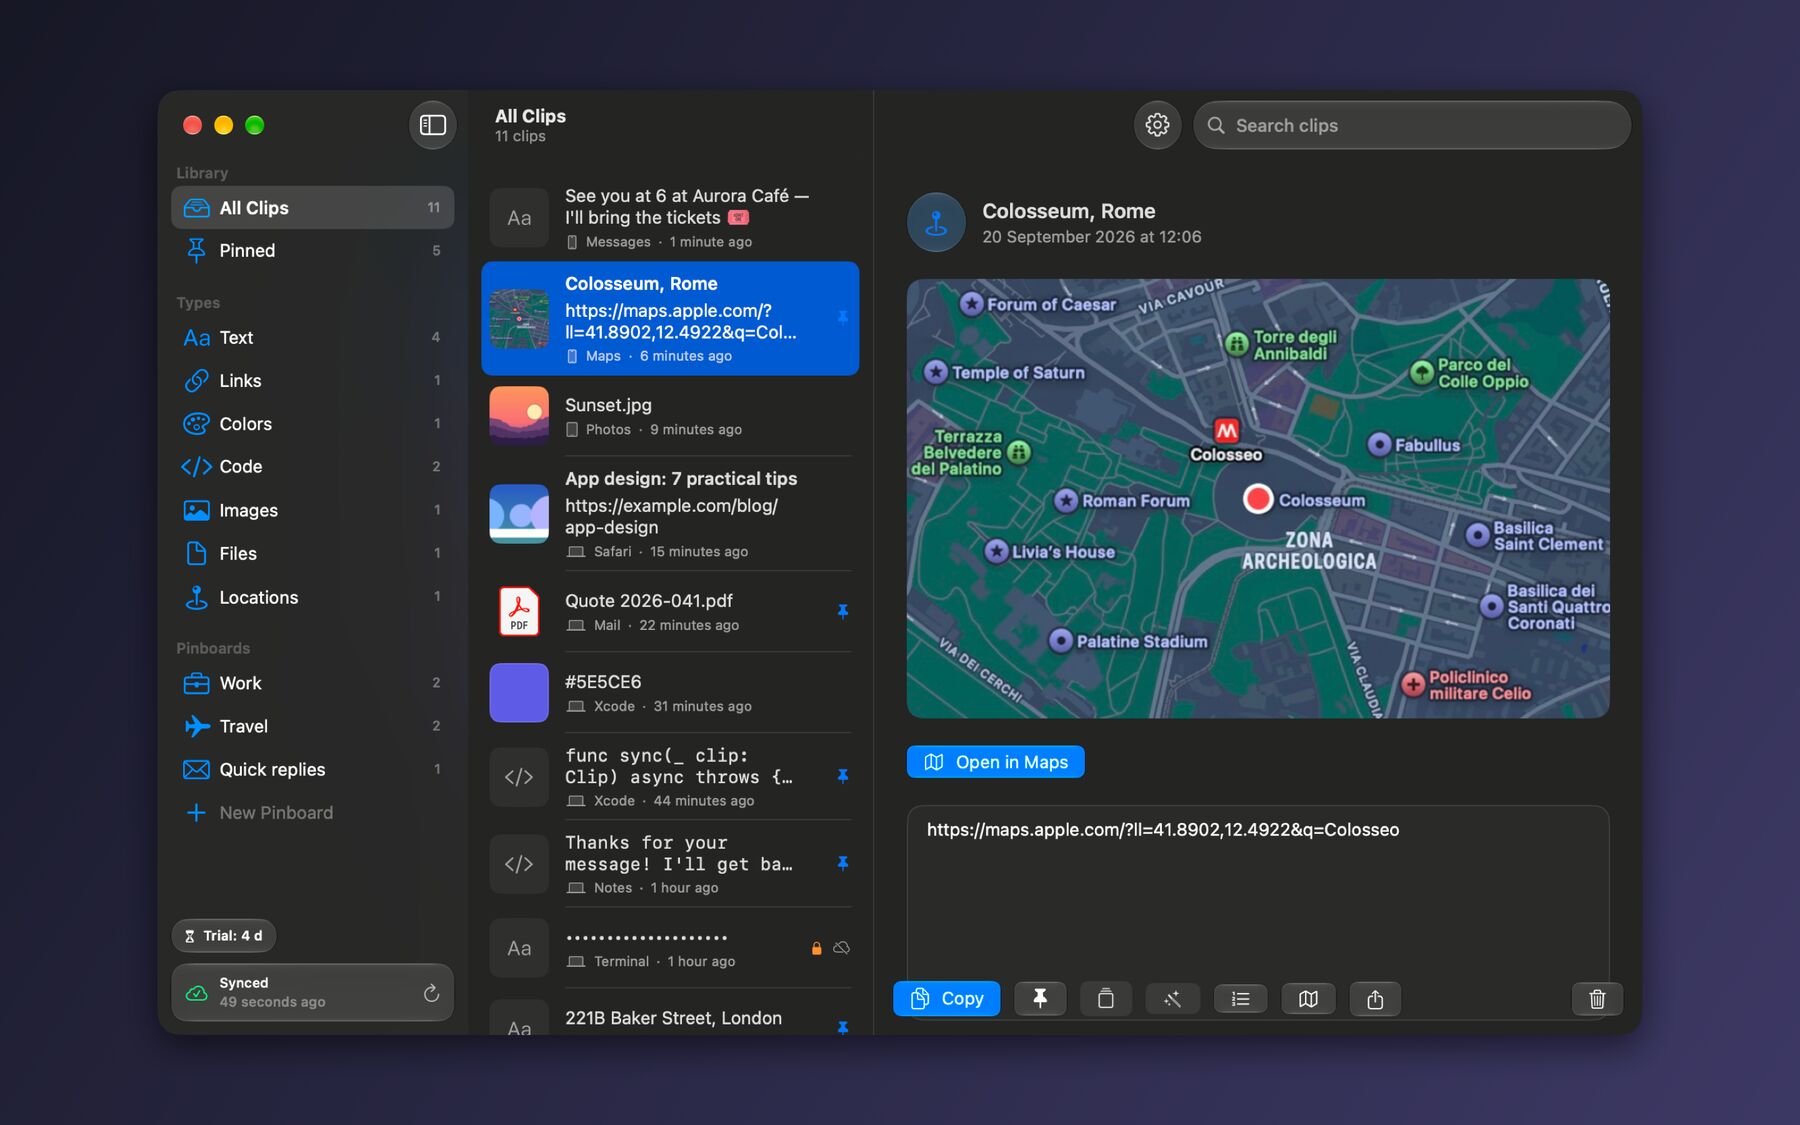Image resolution: width=1800 pixels, height=1125 pixels.
Task: Toggle the pin on 221B Baker Street
Action: coord(843,1027)
